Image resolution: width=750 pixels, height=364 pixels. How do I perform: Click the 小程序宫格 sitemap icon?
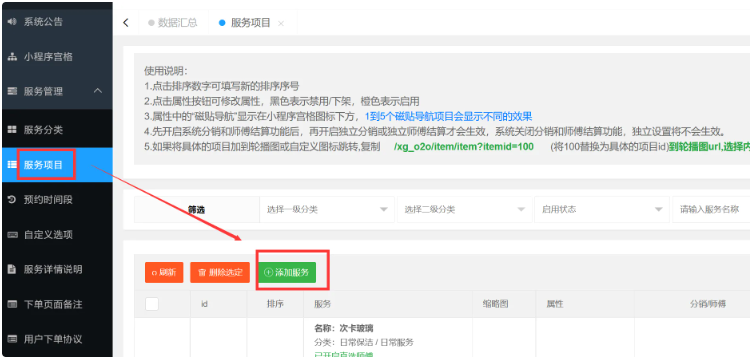coord(12,57)
